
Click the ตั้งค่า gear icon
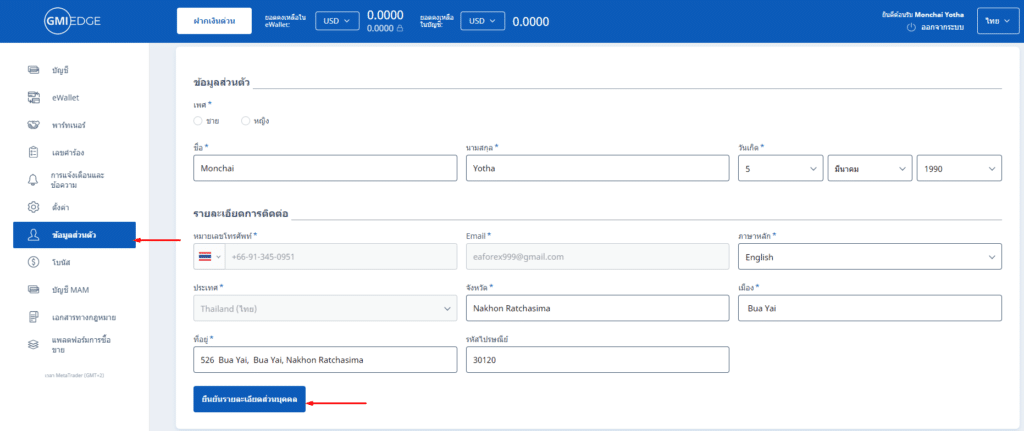[33, 207]
